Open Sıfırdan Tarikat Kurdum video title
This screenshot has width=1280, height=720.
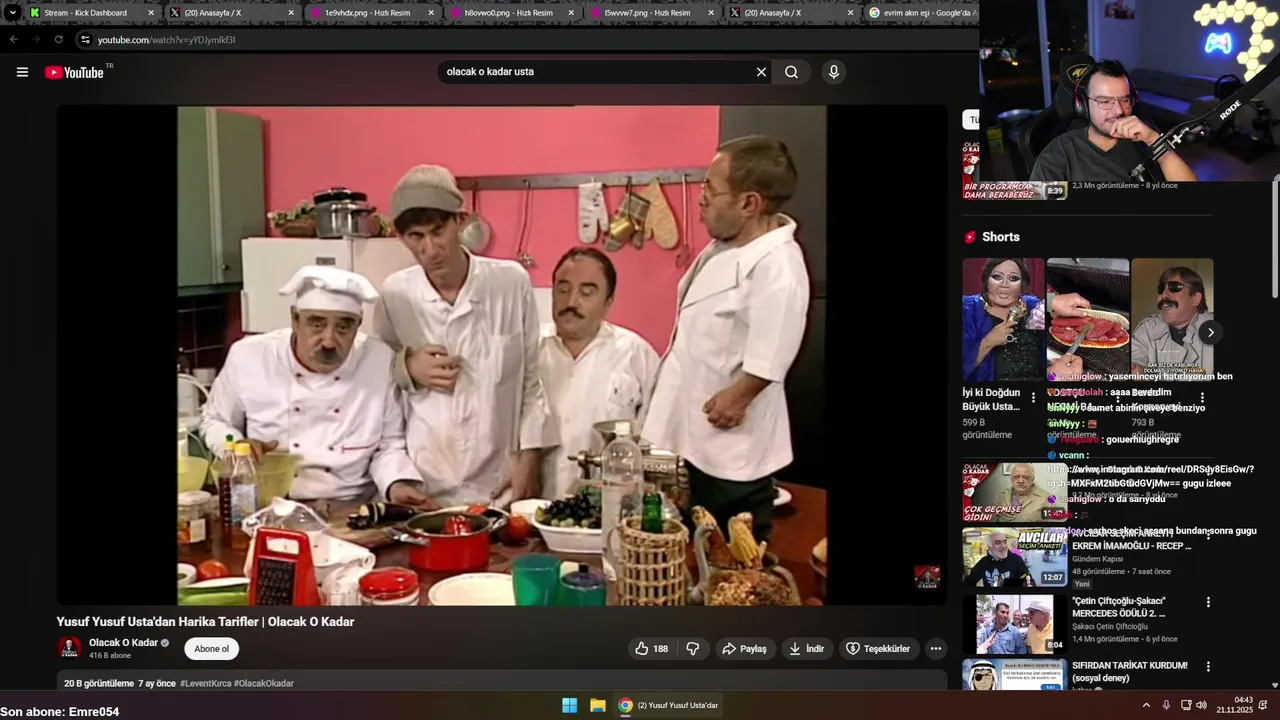point(1129,672)
